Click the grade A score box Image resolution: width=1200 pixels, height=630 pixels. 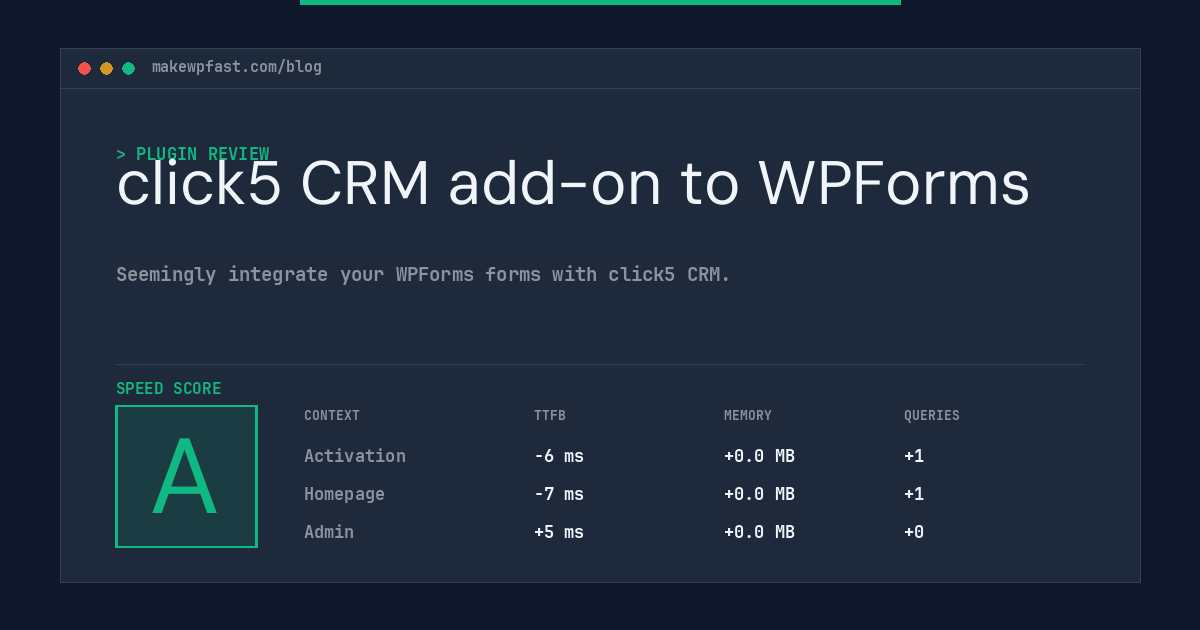[186, 476]
